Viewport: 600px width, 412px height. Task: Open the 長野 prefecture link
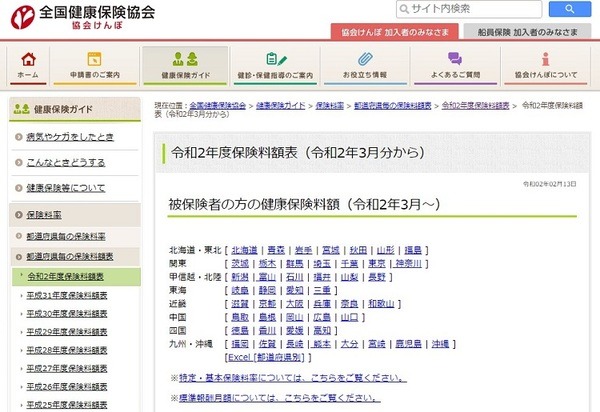(x=377, y=277)
